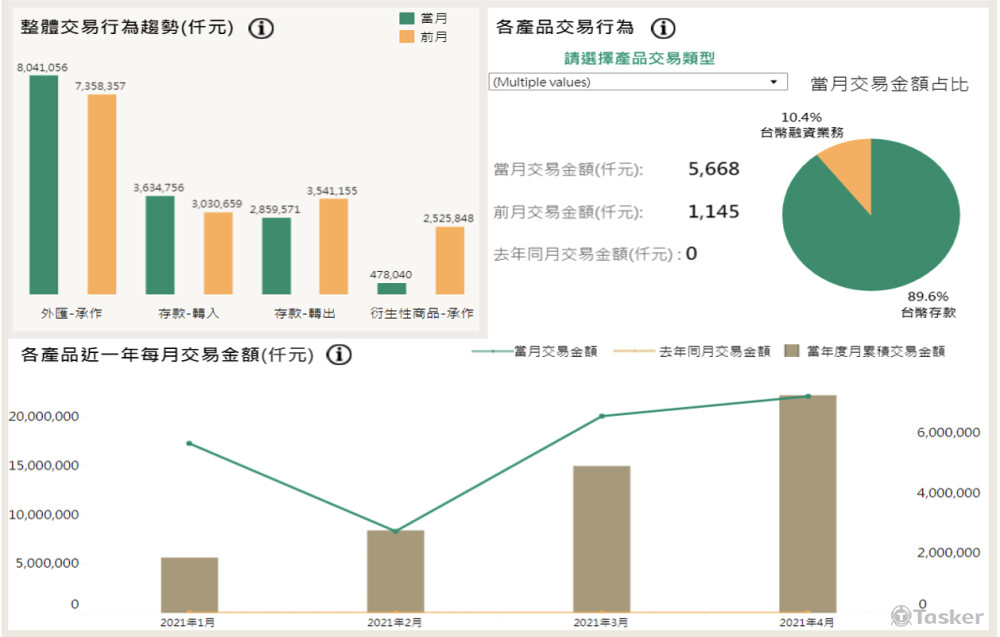Open the (Multiple values) product type dropdown

[638, 82]
